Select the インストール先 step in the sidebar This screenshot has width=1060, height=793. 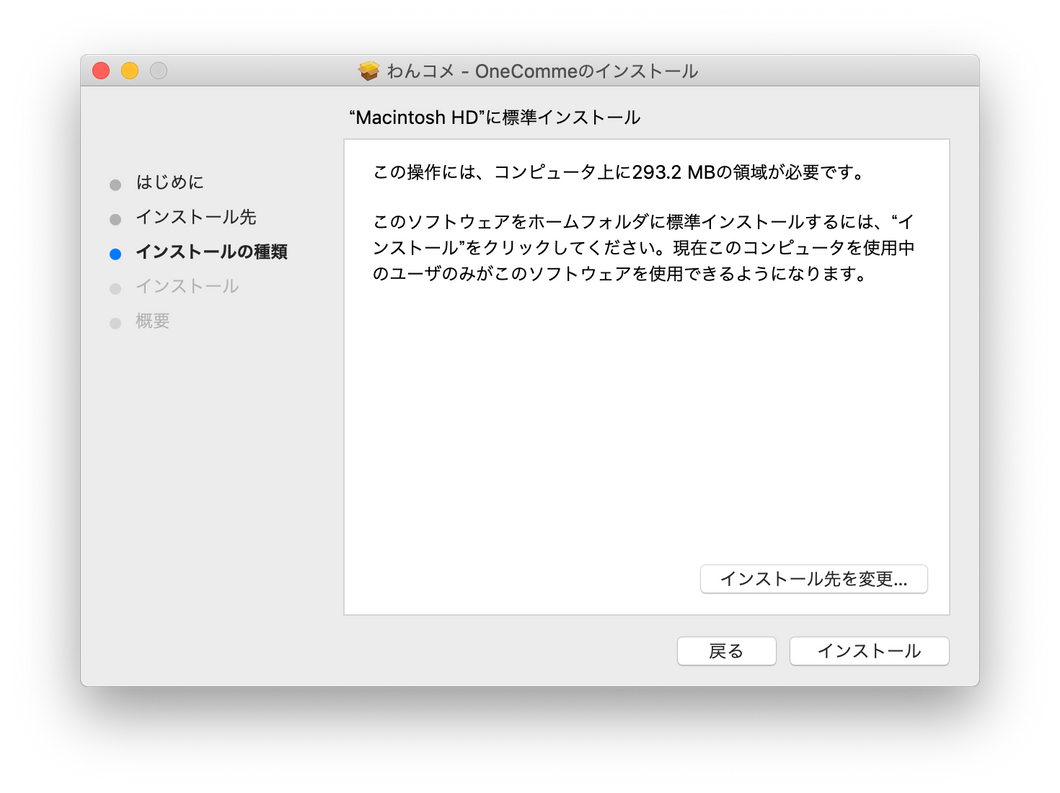point(196,217)
